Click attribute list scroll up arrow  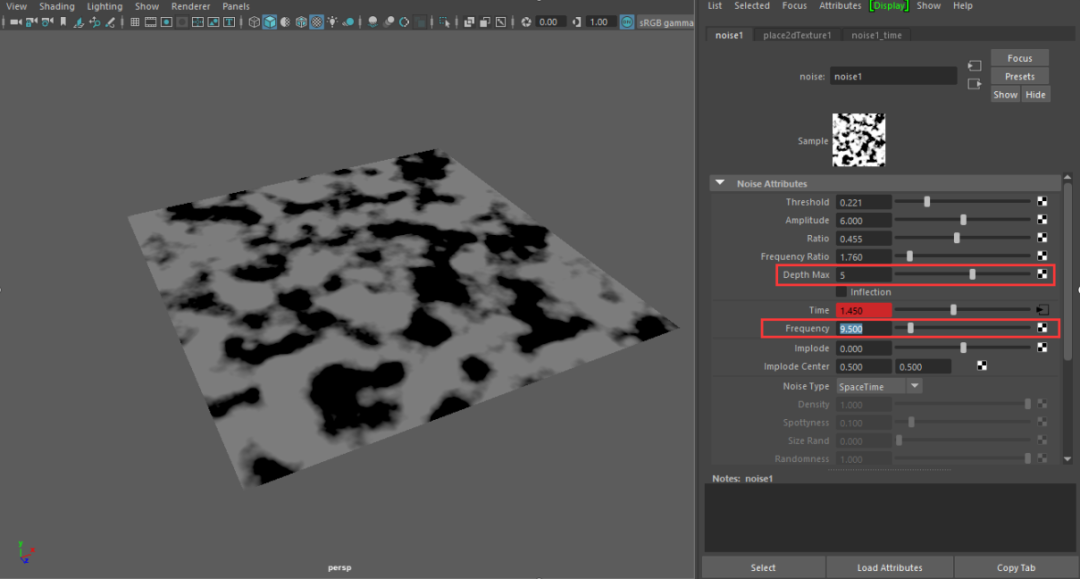point(1067,178)
